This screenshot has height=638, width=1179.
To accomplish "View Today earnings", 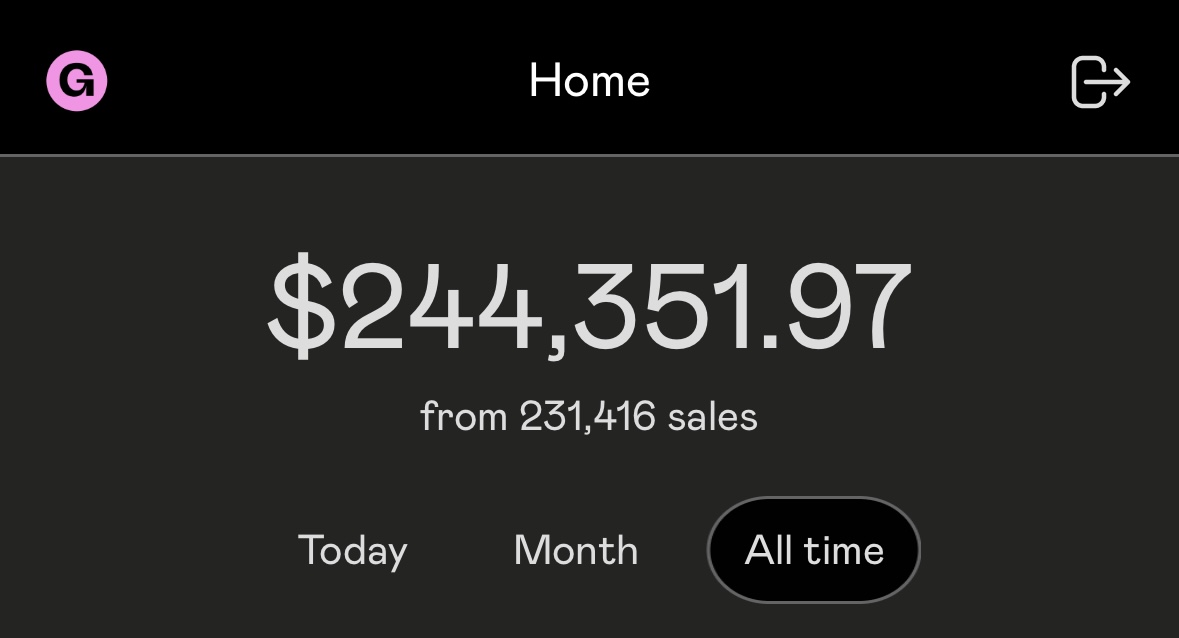I will point(353,550).
